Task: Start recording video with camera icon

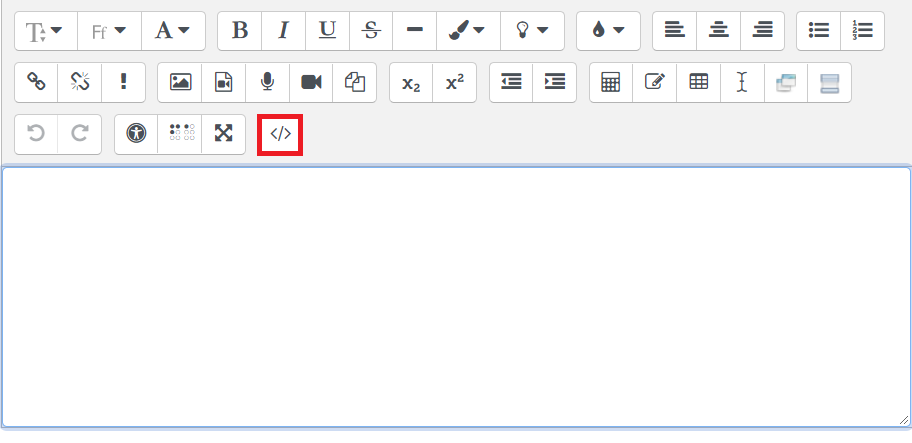Action: [311, 83]
